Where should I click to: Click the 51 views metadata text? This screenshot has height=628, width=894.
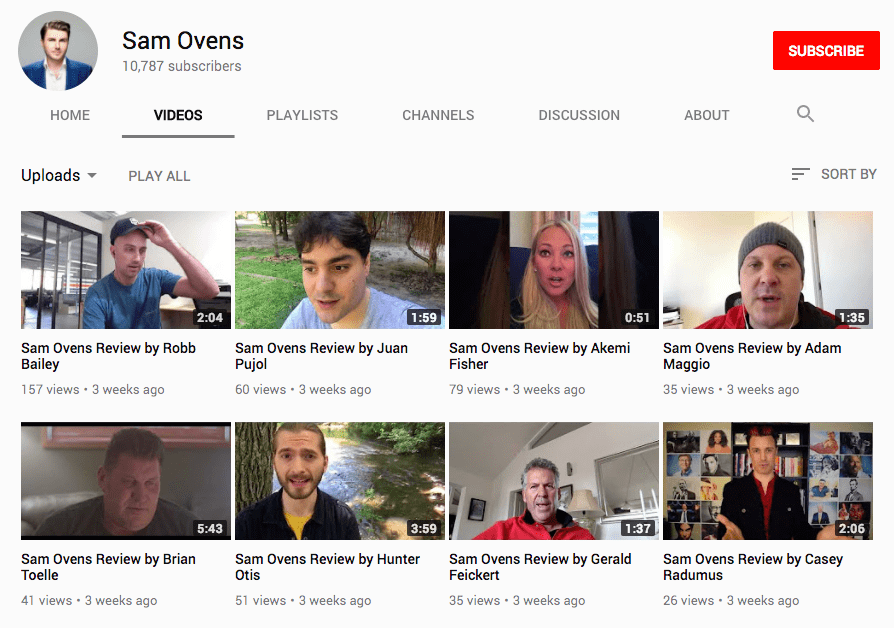pos(261,601)
